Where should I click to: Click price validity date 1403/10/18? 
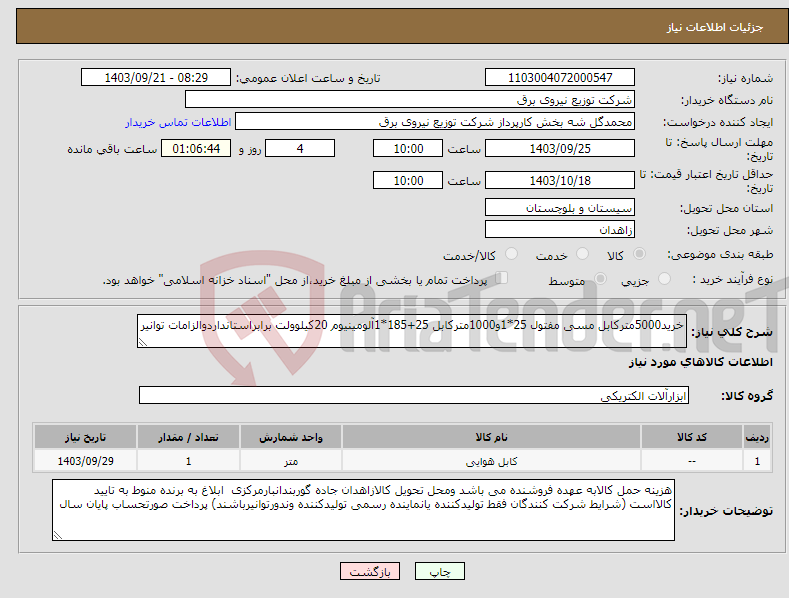click(x=560, y=180)
